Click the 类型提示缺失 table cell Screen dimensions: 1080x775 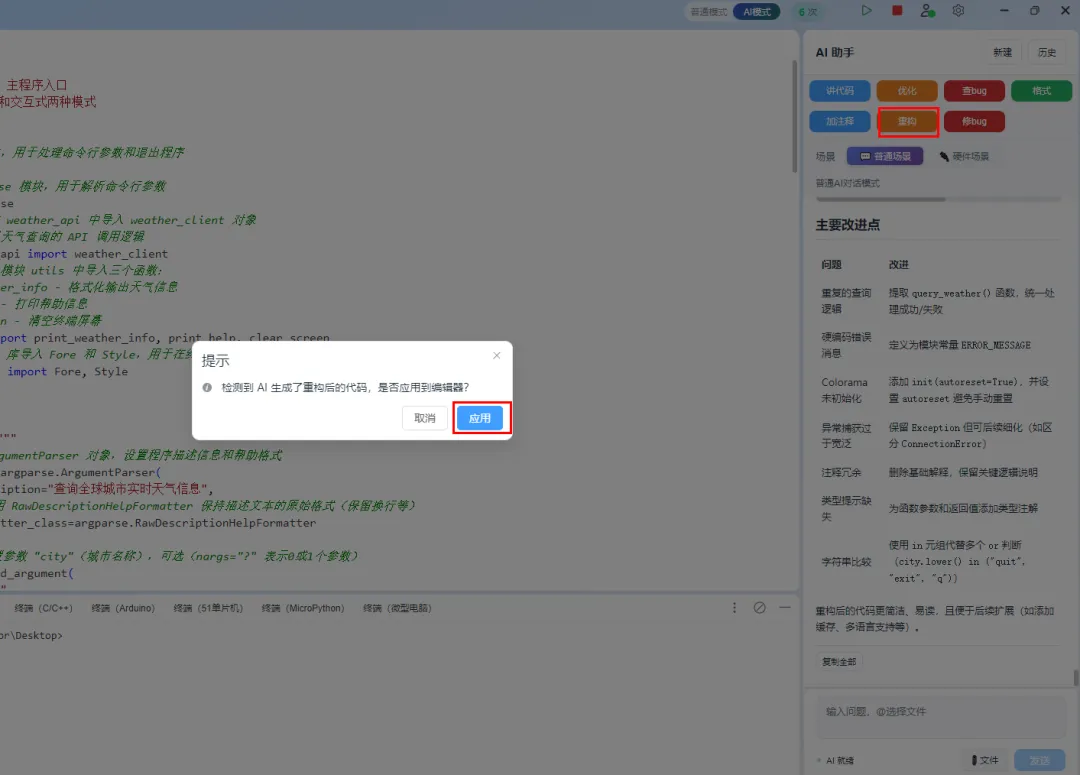[847, 508]
